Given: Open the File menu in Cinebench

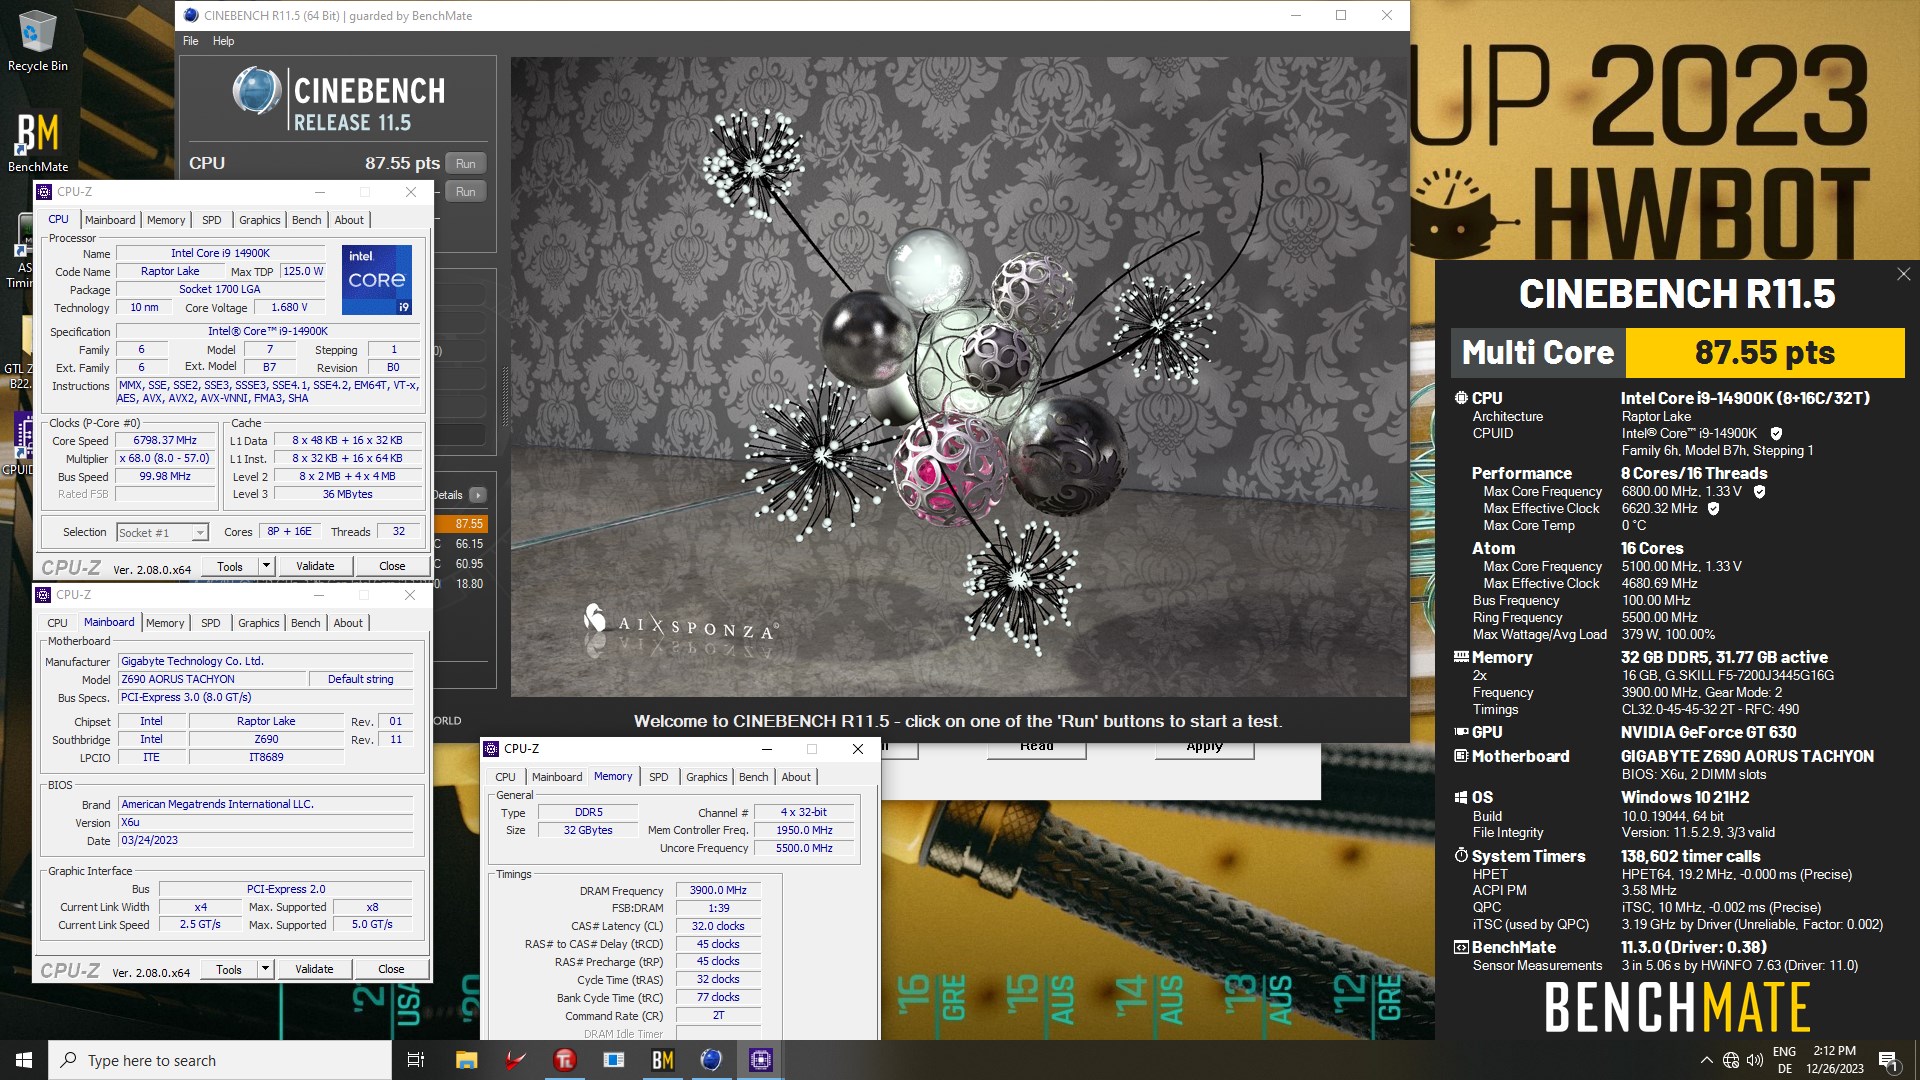Looking at the screenshot, I should 190,41.
